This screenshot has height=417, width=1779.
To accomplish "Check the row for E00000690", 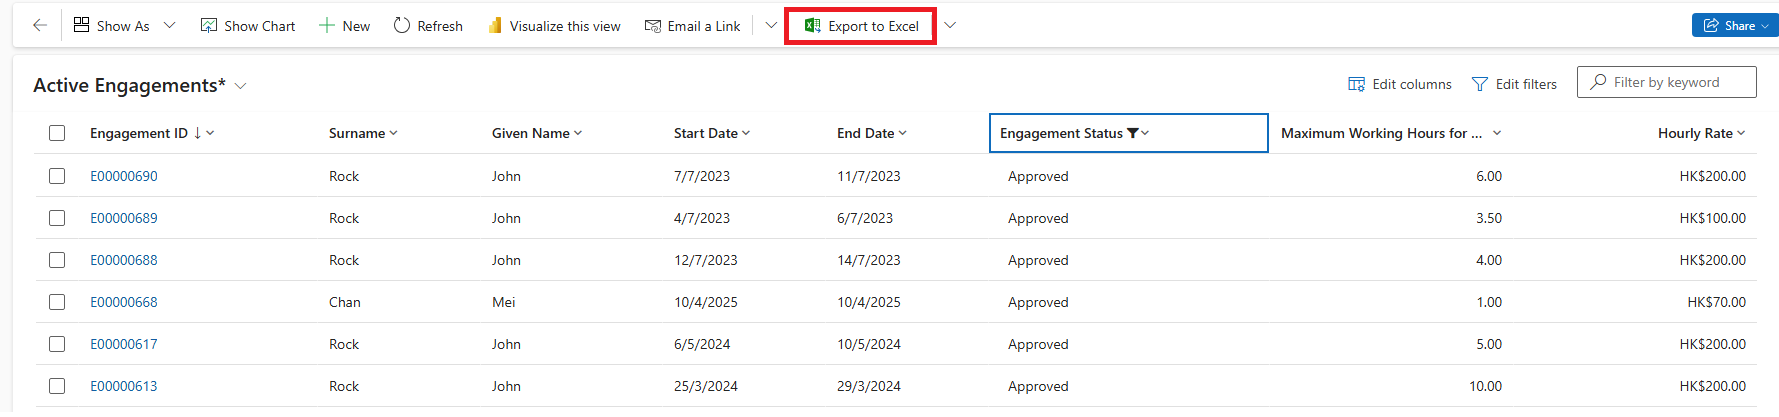I will (x=57, y=176).
